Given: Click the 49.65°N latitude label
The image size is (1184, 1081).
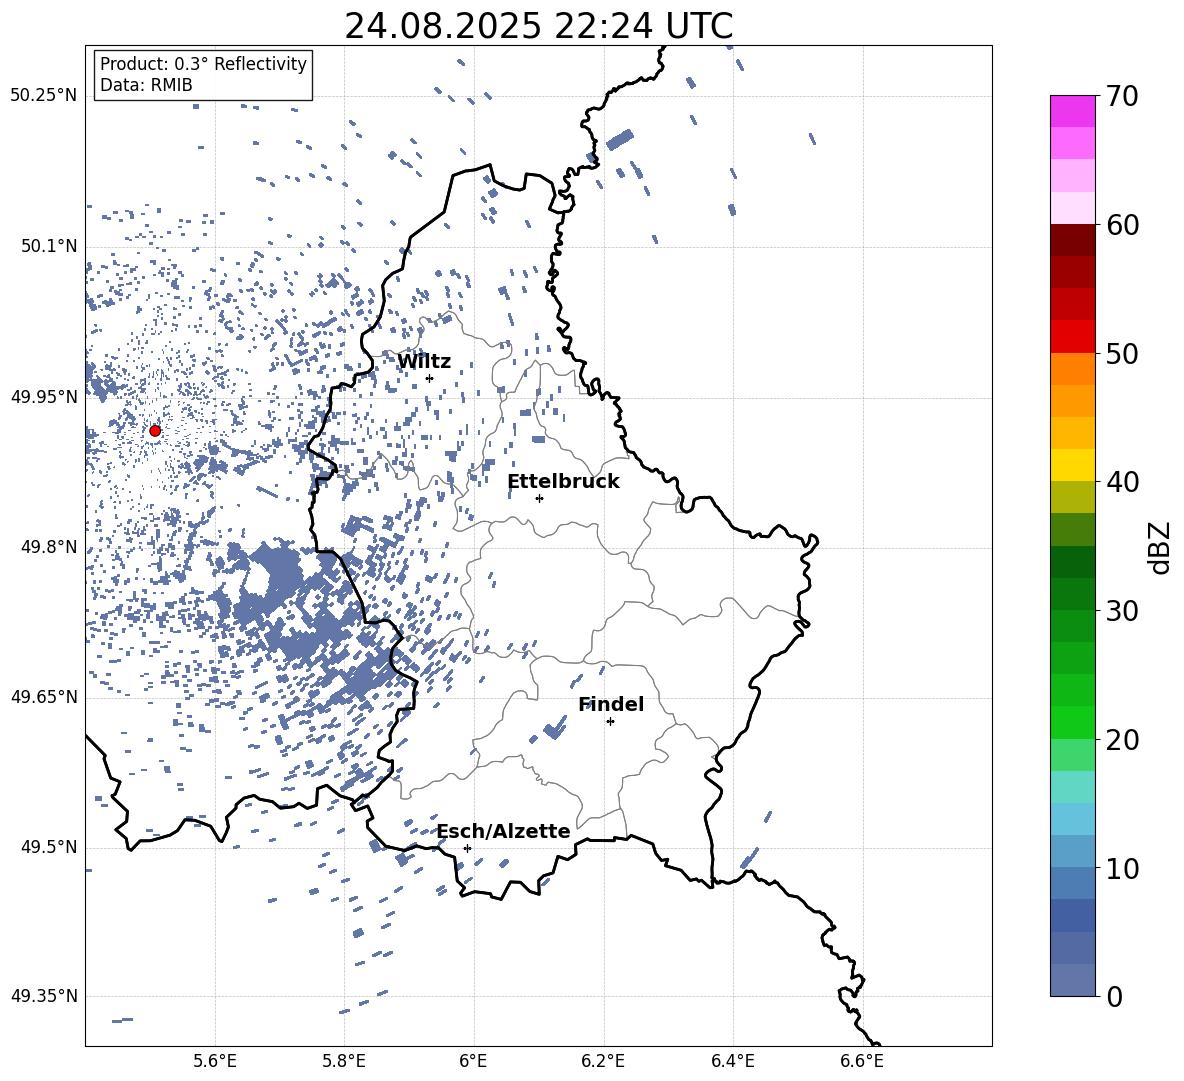Looking at the screenshot, I should [x=44, y=697].
